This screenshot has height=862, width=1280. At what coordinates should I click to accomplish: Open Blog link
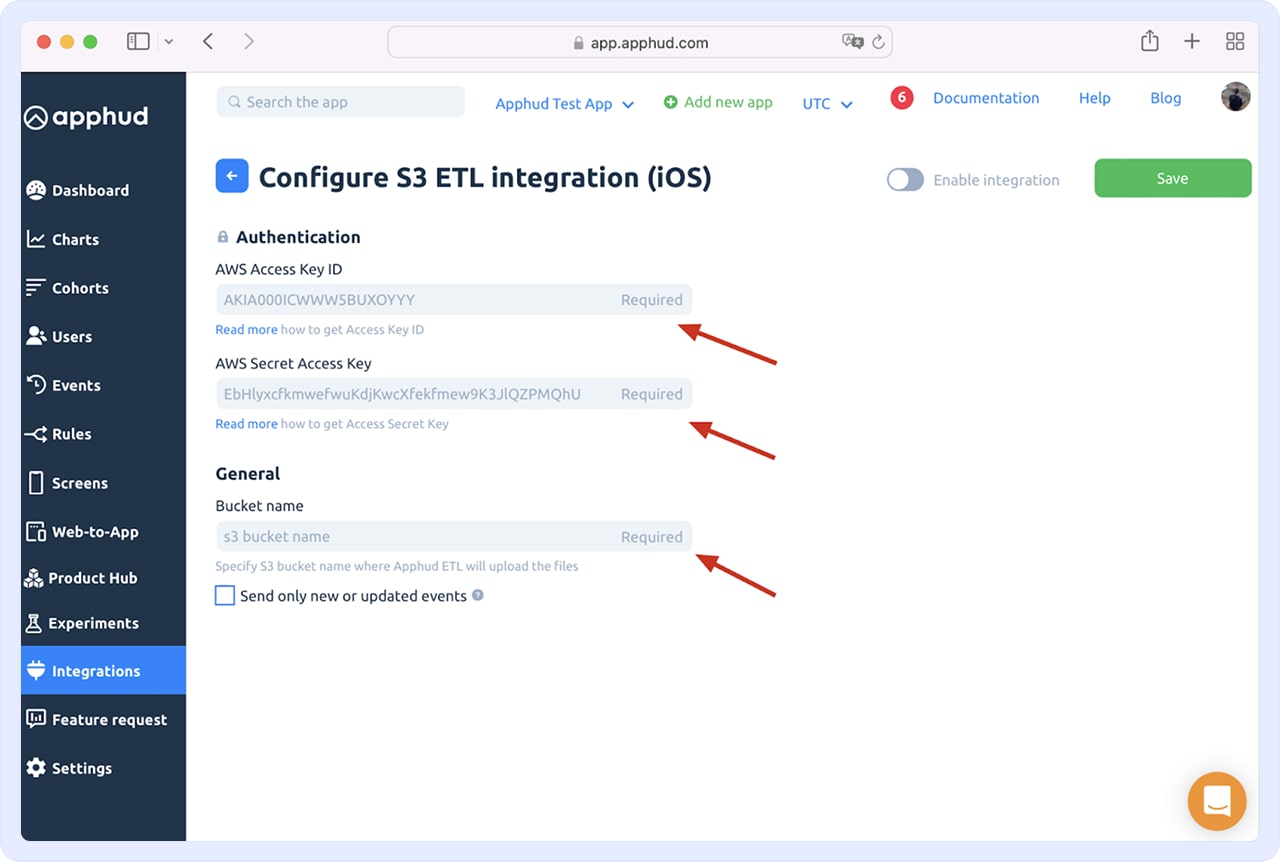click(x=1166, y=98)
